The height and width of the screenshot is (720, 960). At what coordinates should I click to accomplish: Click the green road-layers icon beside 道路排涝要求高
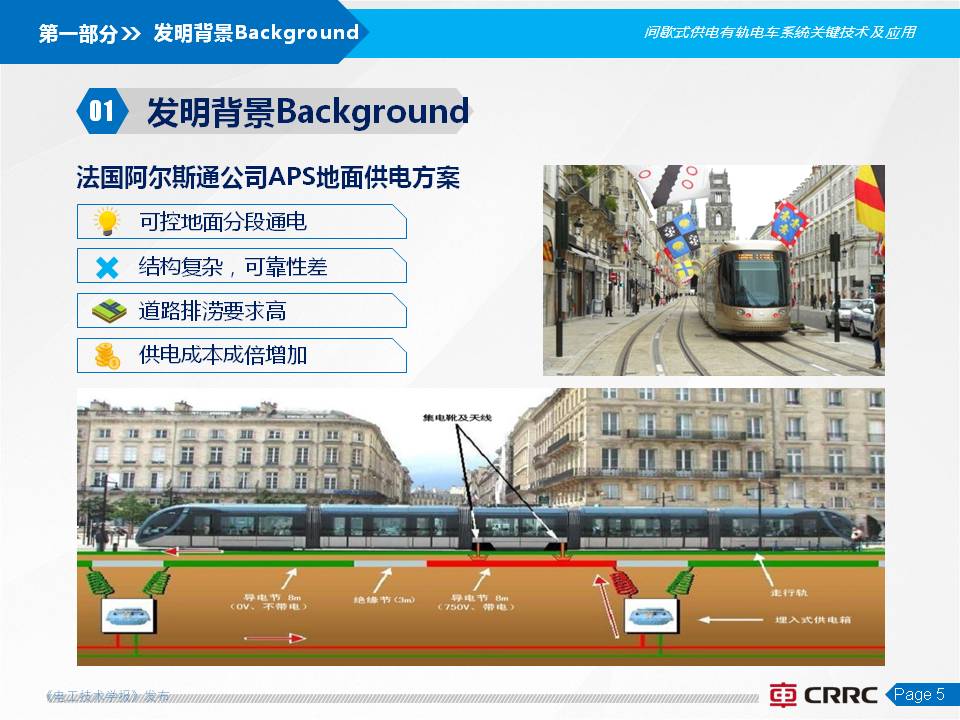(109, 311)
